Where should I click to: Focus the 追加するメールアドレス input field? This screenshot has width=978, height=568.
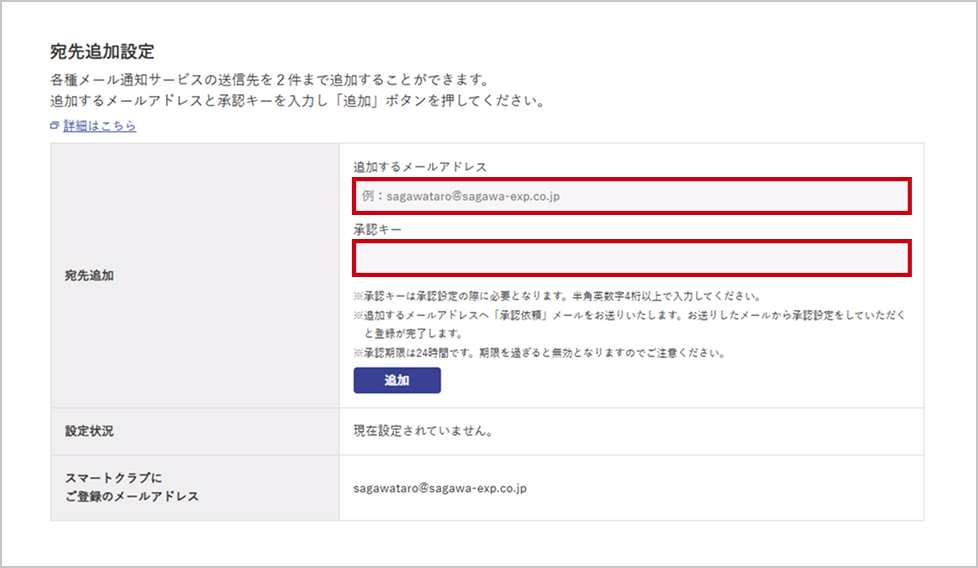(x=631, y=196)
